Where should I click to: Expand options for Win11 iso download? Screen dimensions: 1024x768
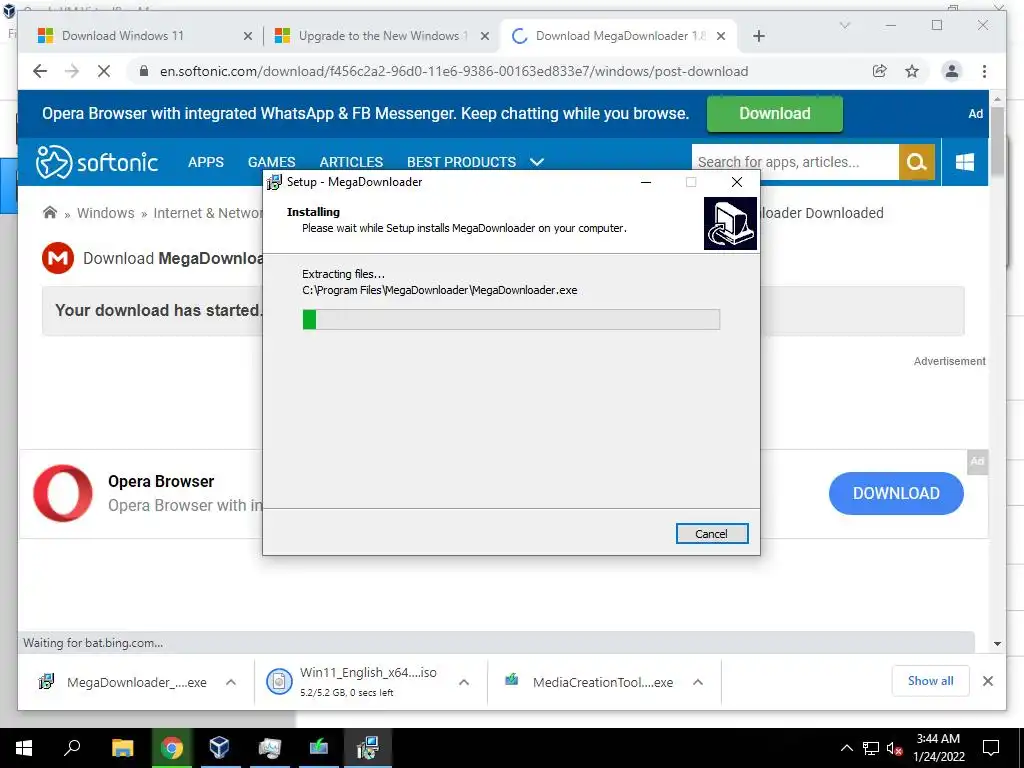point(464,682)
